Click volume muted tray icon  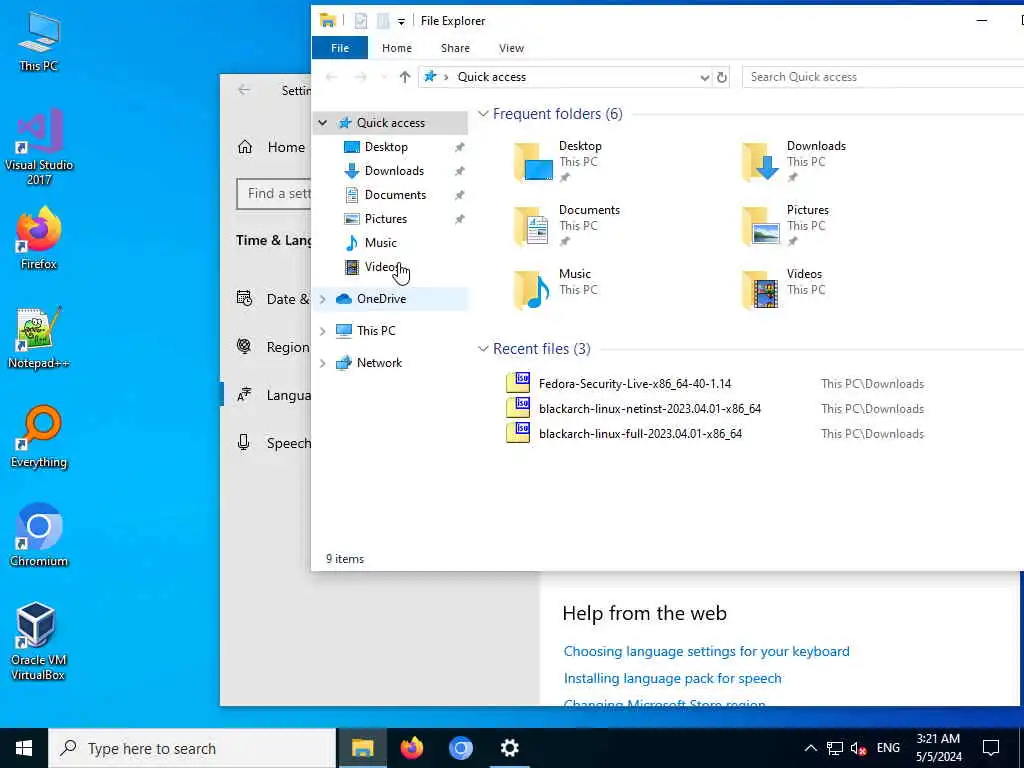point(858,748)
